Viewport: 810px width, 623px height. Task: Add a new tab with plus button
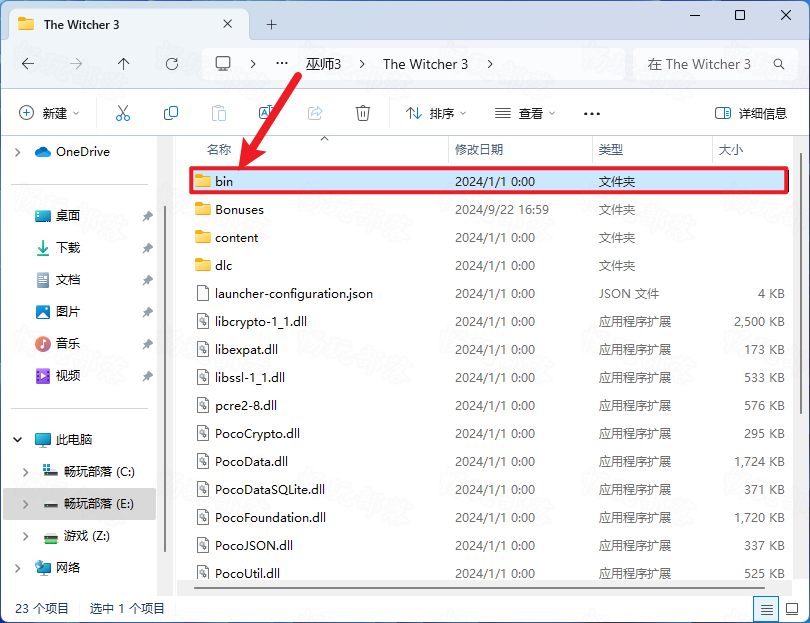click(271, 24)
